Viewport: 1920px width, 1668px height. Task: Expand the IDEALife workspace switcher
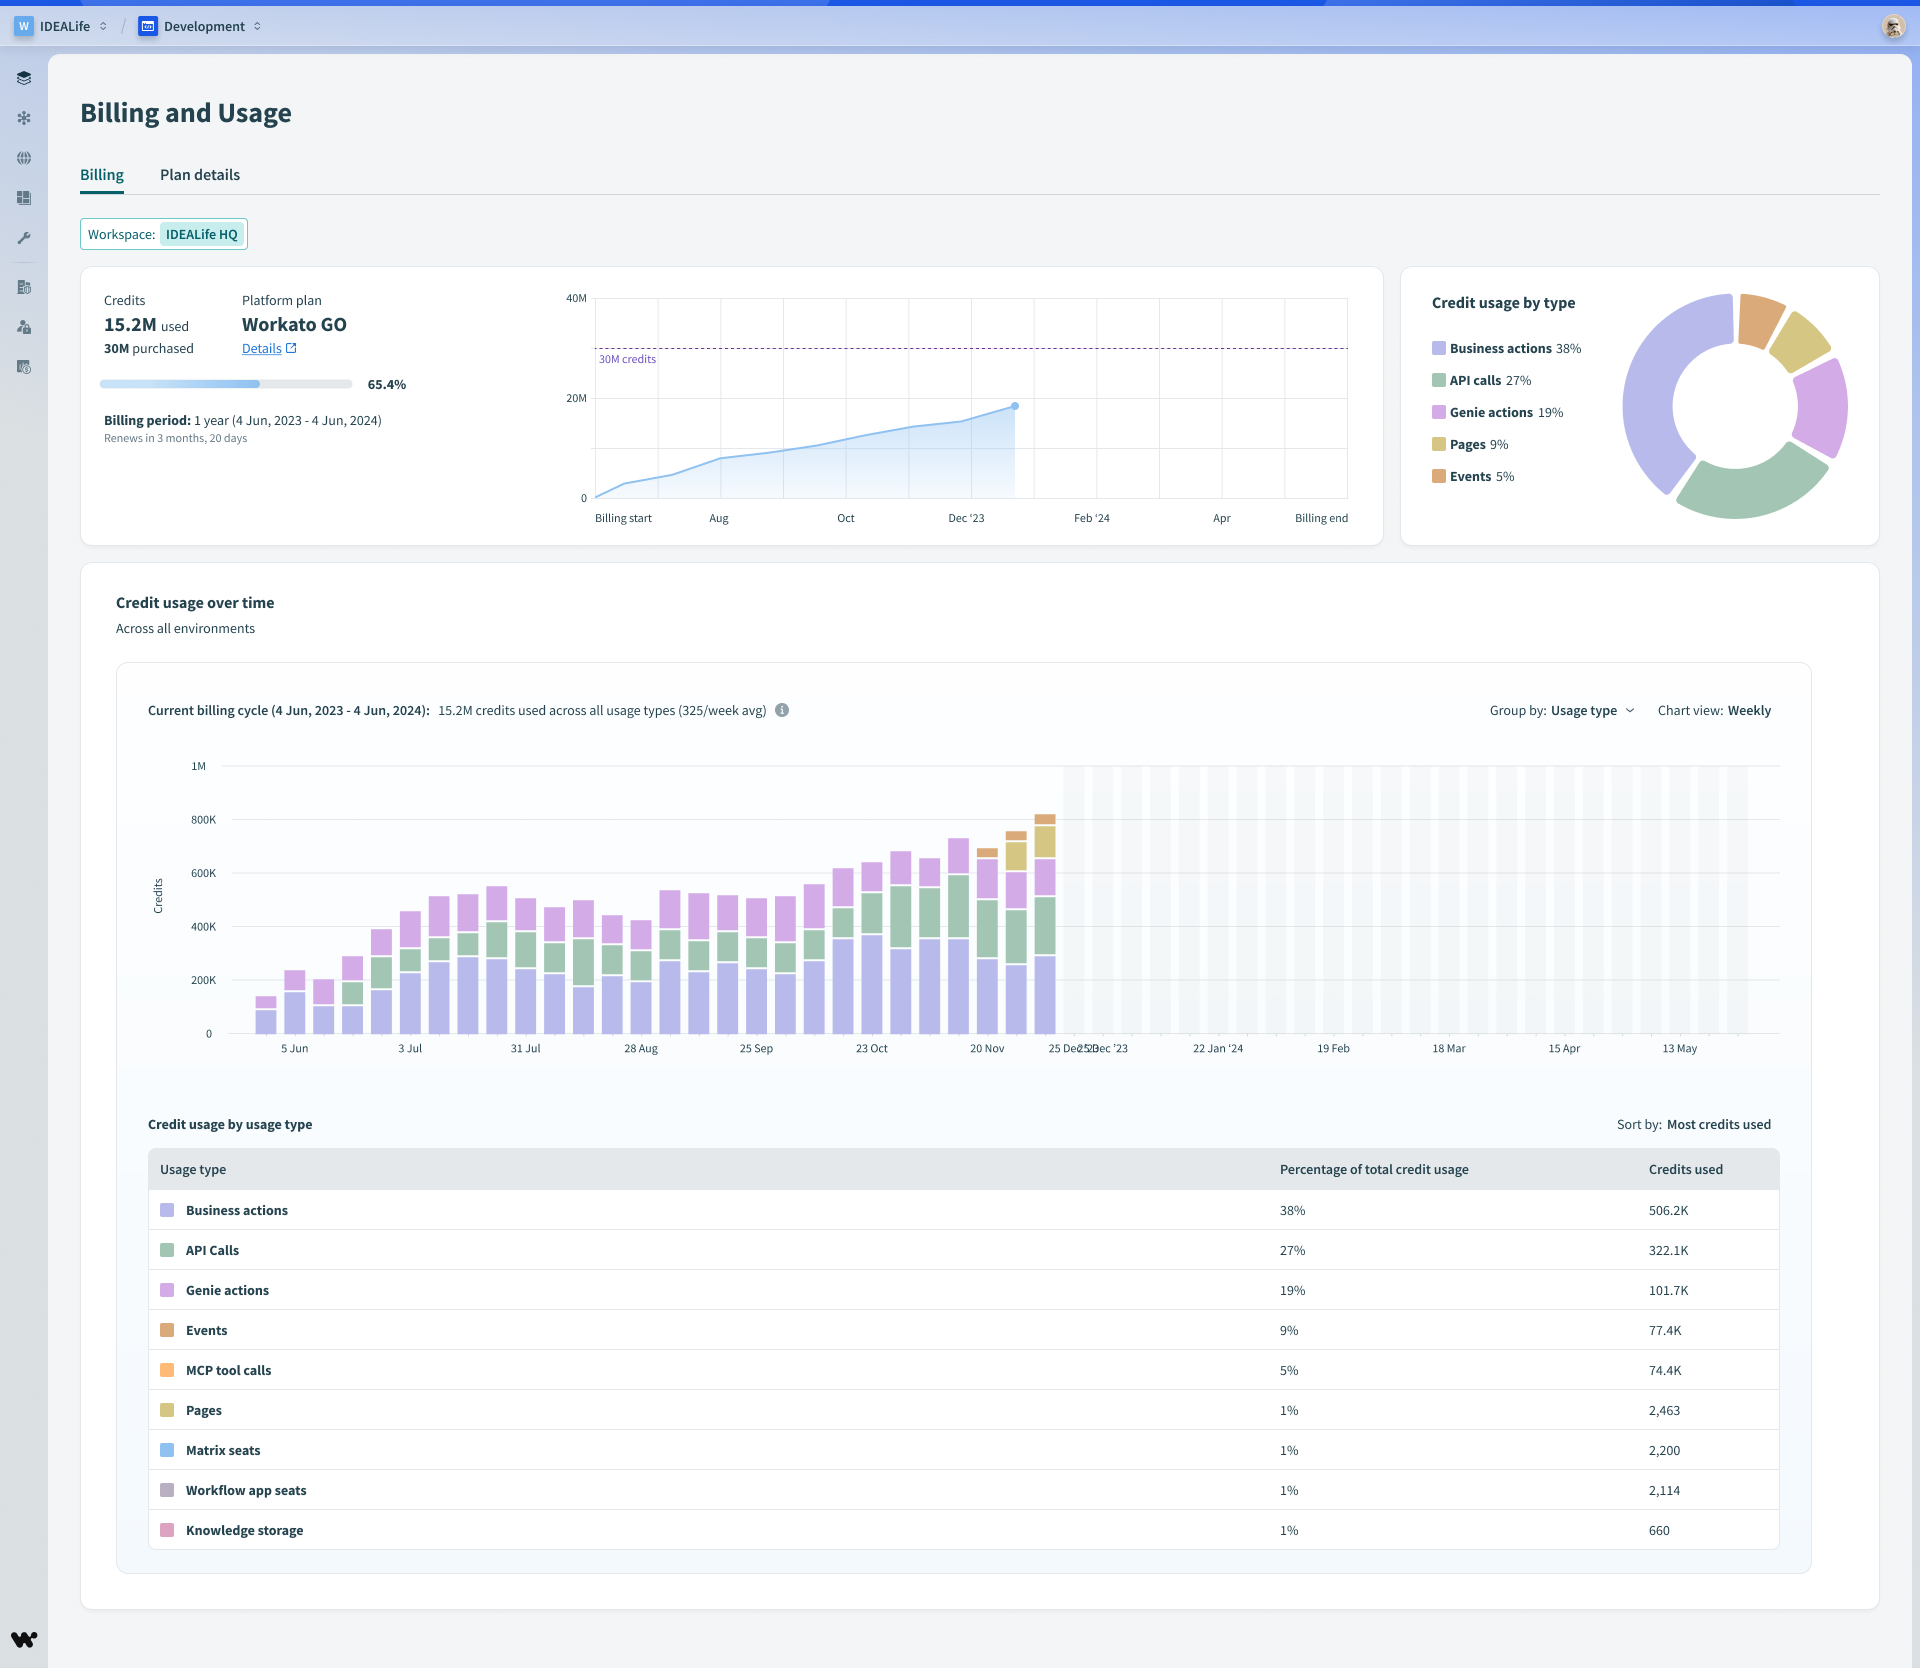point(103,26)
